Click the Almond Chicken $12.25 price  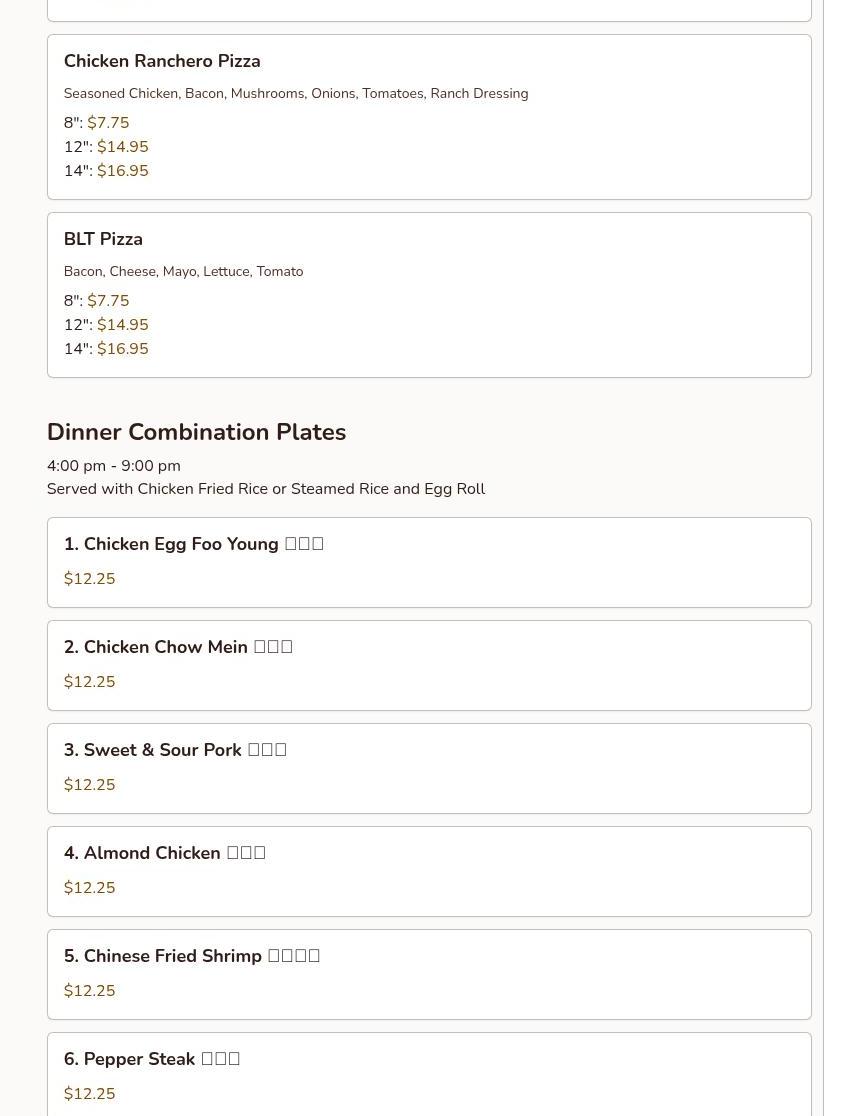(x=90, y=888)
